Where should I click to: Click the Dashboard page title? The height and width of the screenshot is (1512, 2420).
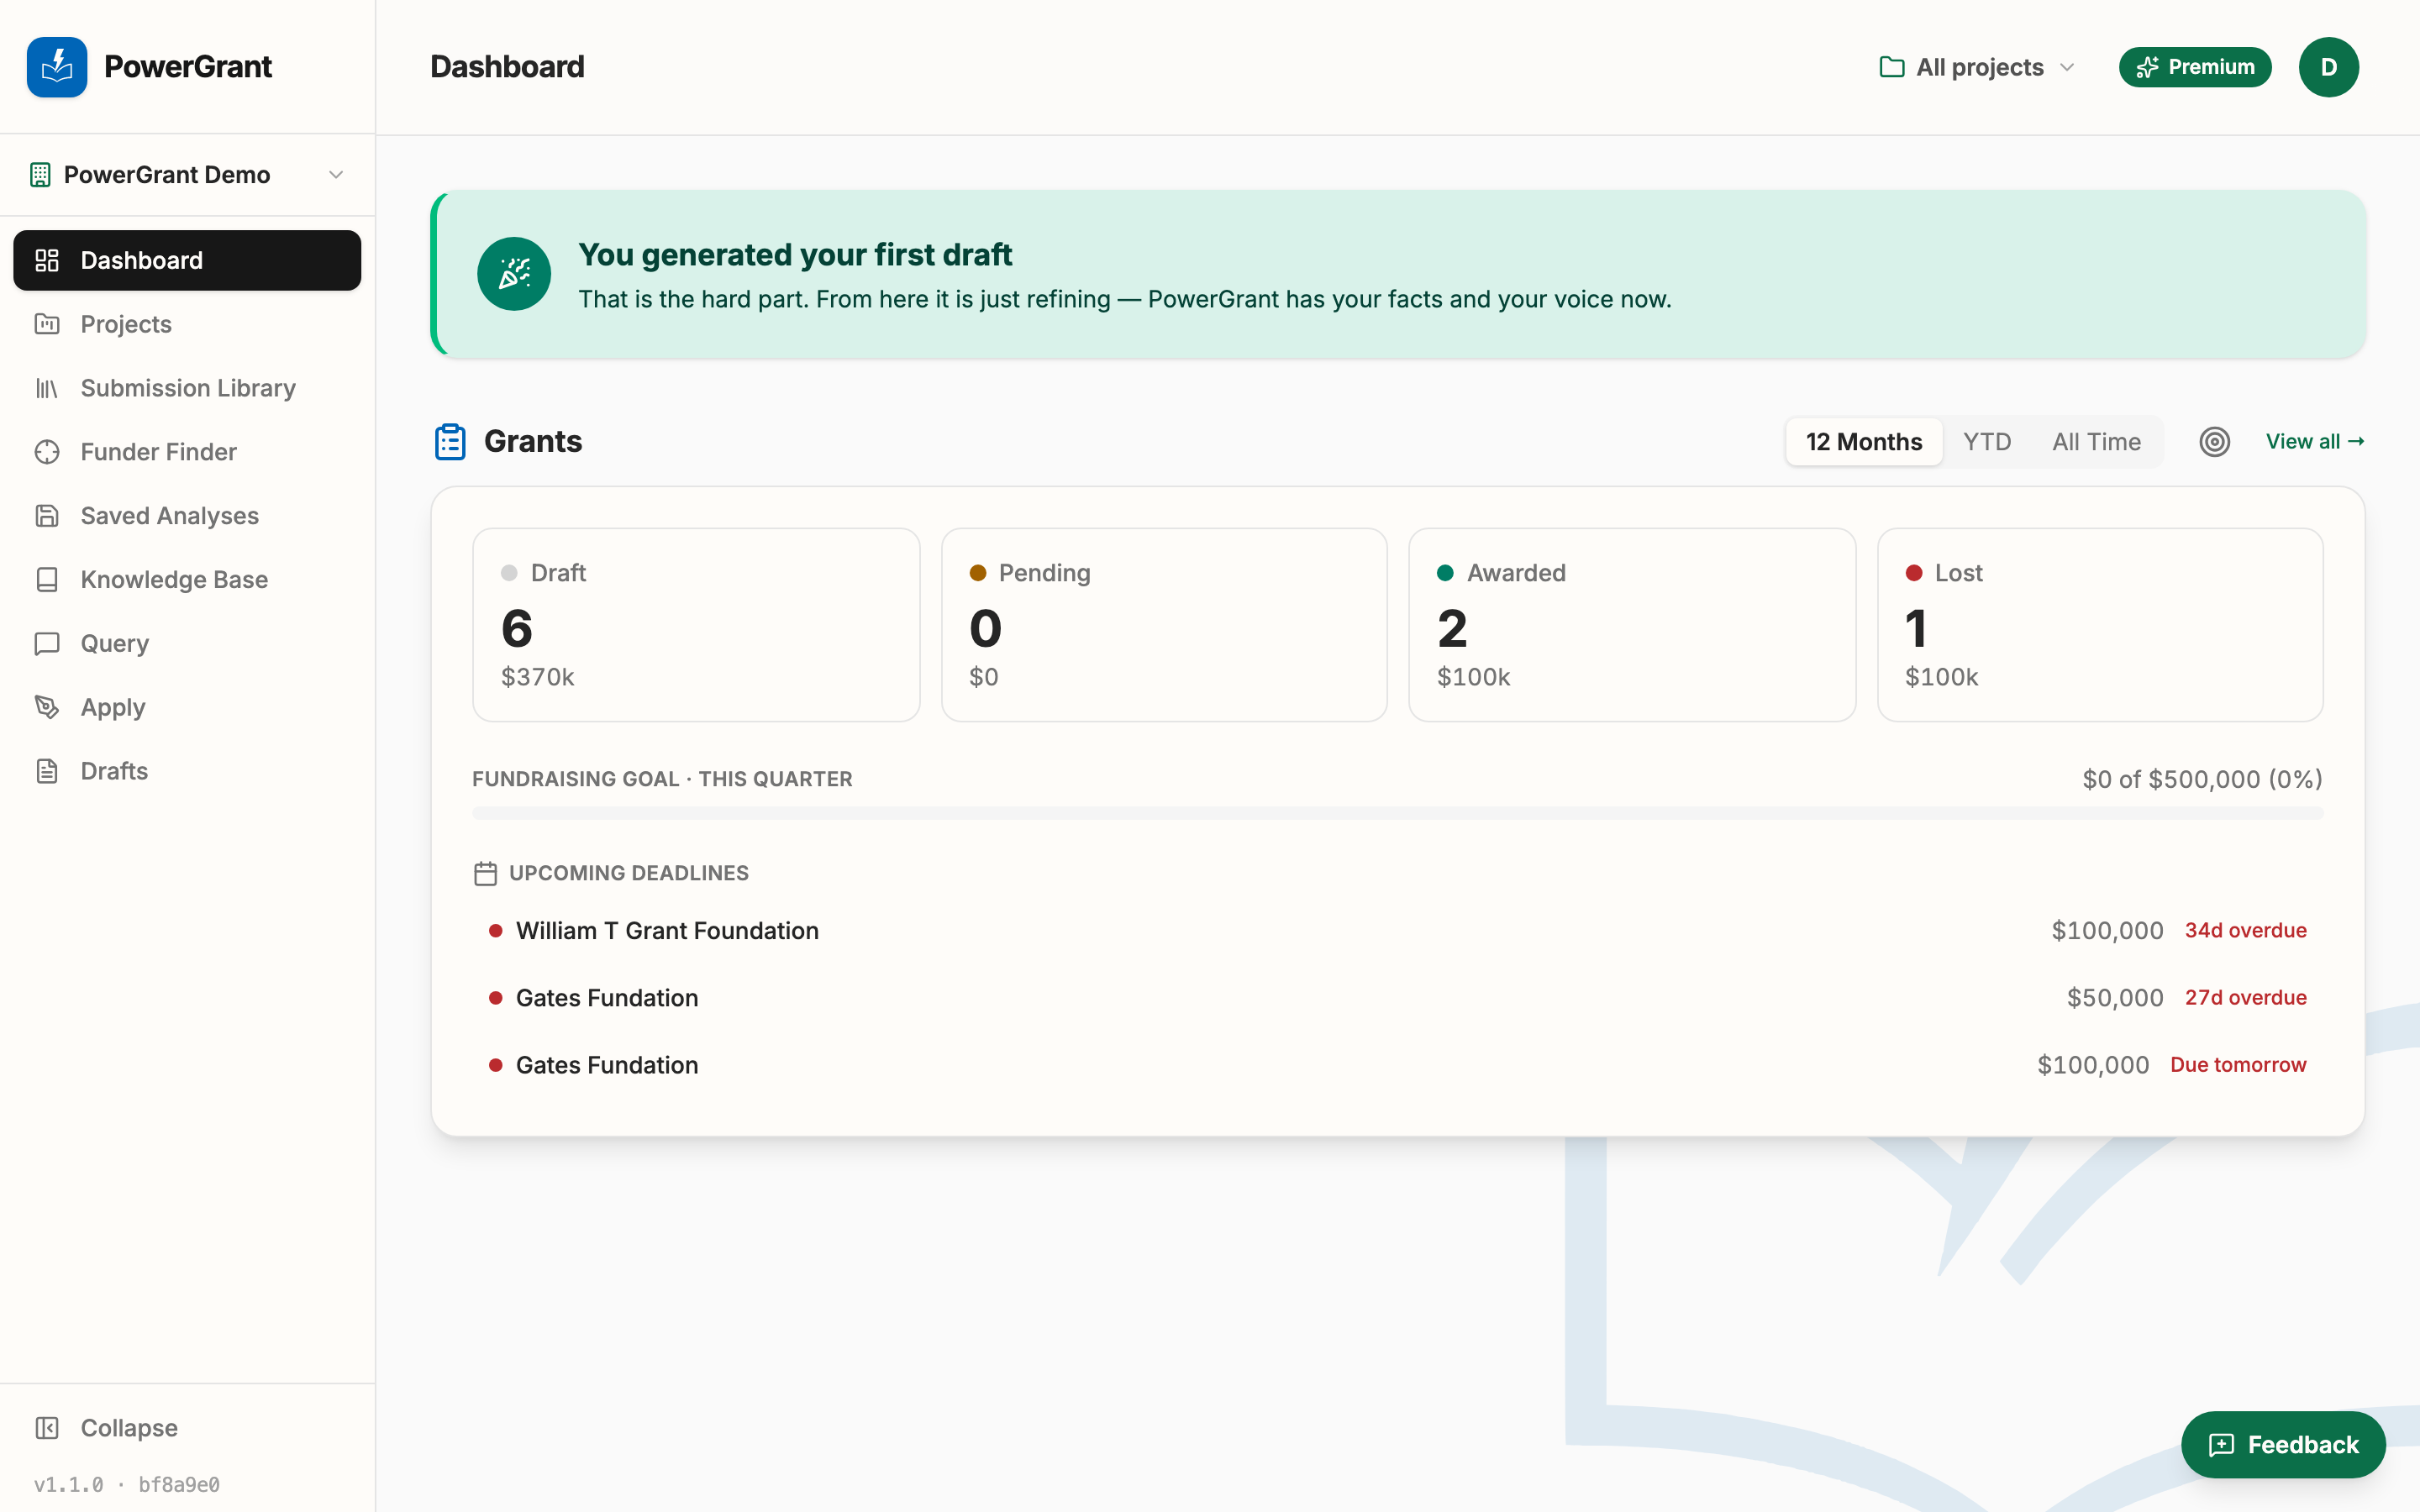click(x=507, y=67)
